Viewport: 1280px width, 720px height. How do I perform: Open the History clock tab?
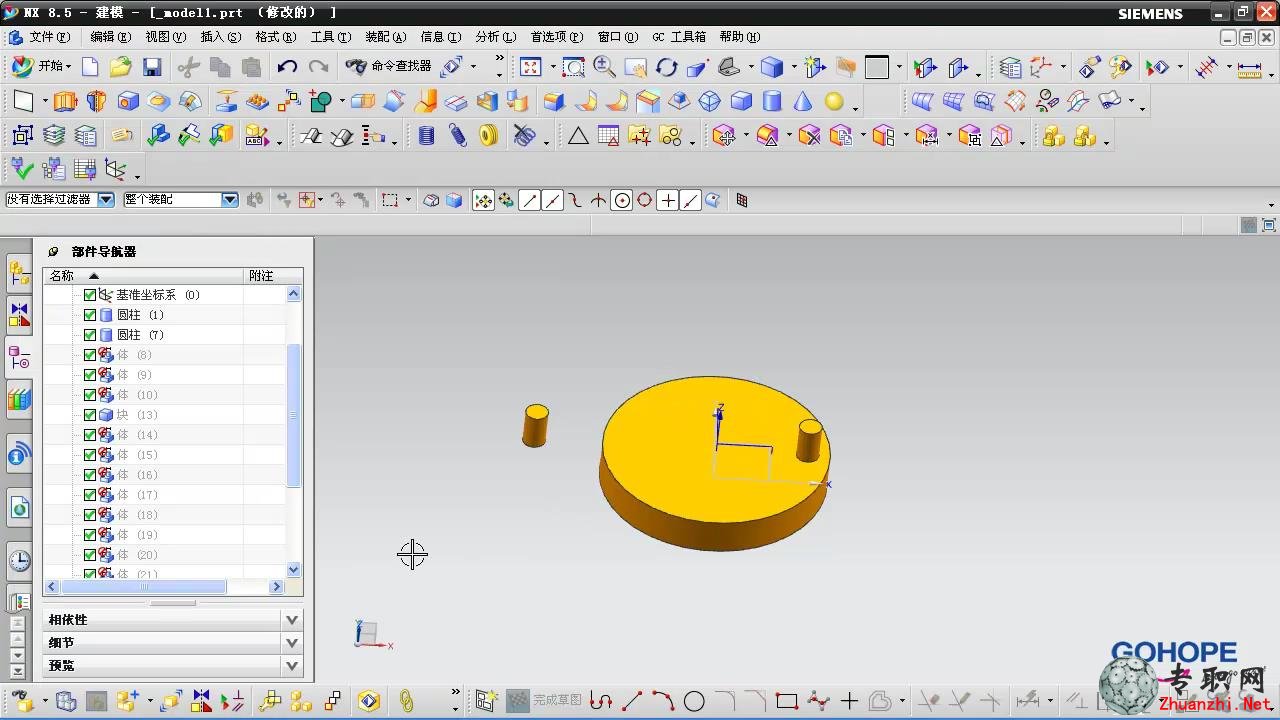pos(19,560)
